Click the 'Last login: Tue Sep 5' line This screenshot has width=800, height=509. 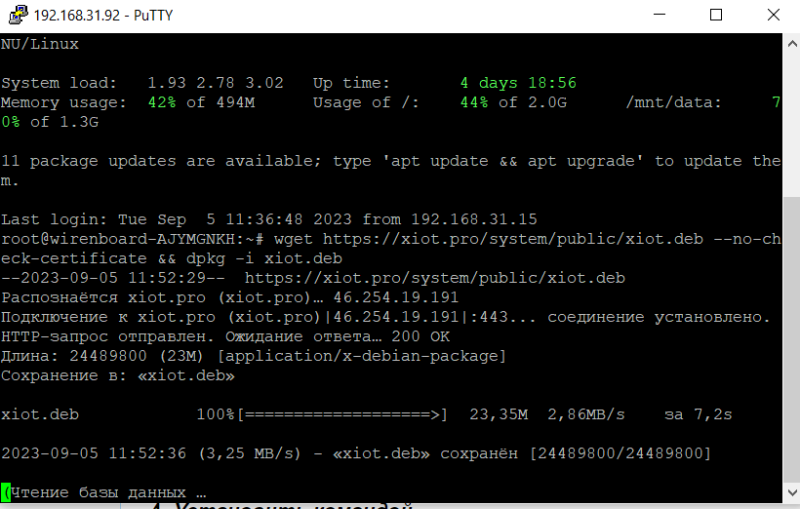click(x=269, y=219)
